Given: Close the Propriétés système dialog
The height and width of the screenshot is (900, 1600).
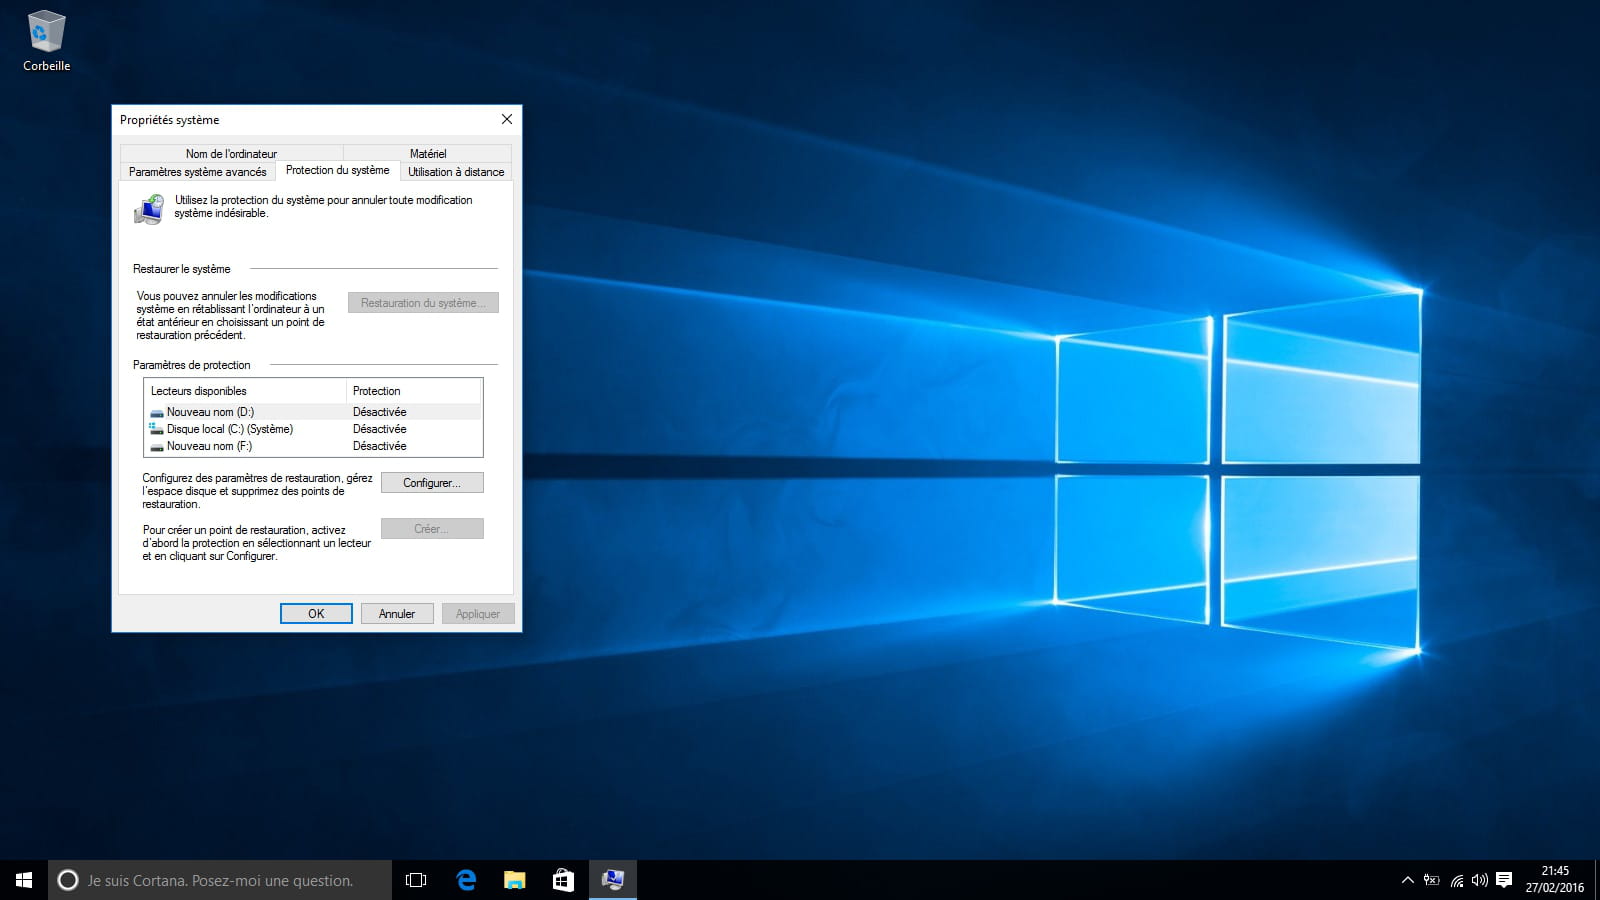Looking at the screenshot, I should point(507,119).
